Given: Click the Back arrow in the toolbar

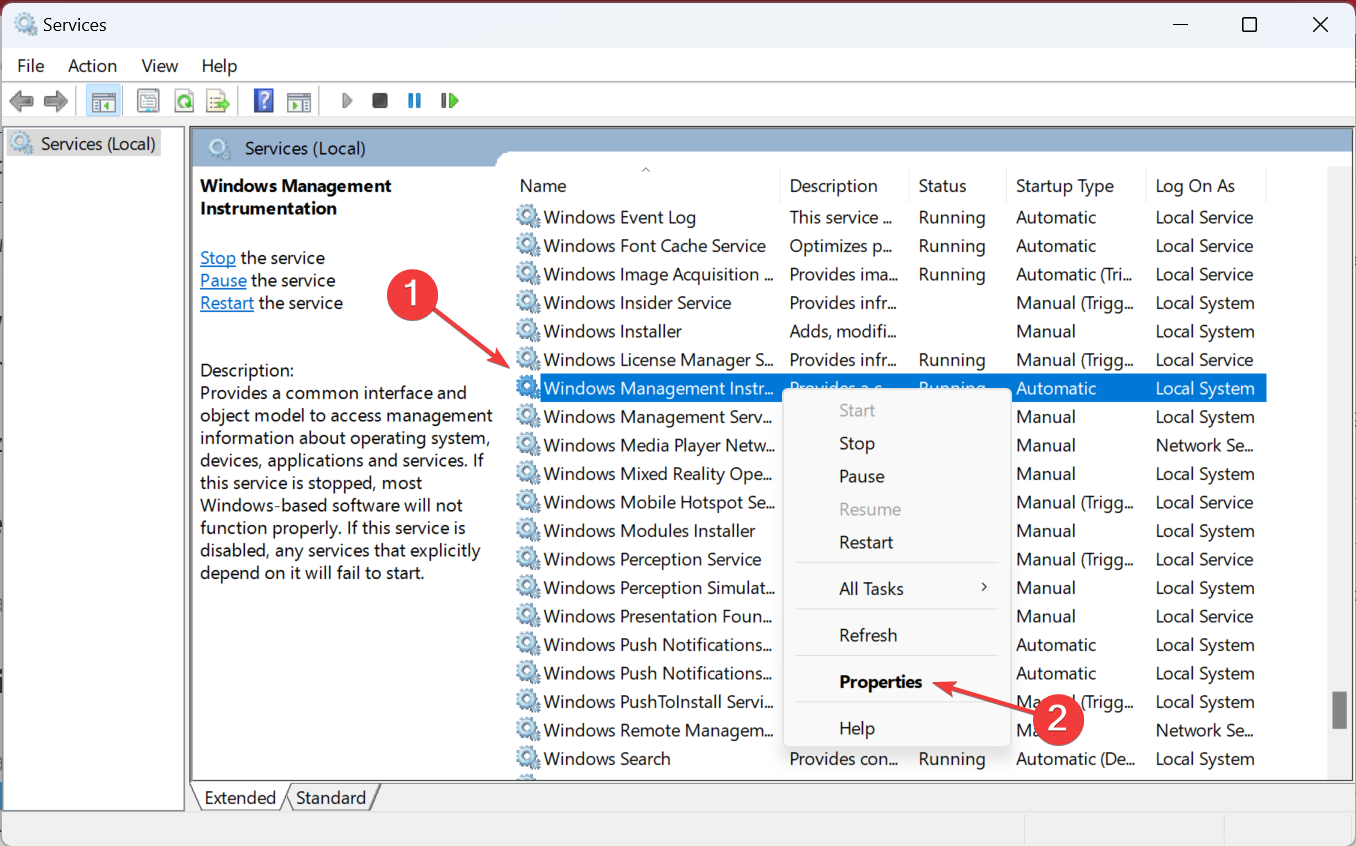Looking at the screenshot, I should pos(22,101).
